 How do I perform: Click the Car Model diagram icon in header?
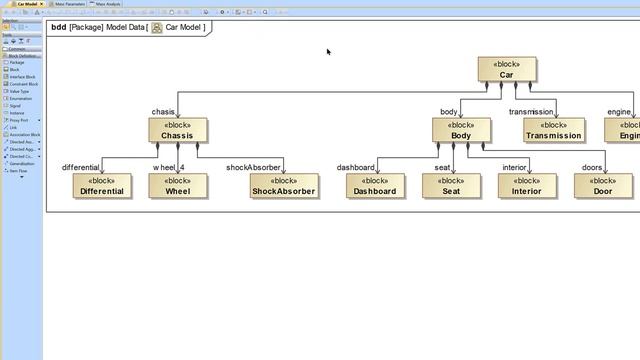pyautogui.click(x=157, y=28)
